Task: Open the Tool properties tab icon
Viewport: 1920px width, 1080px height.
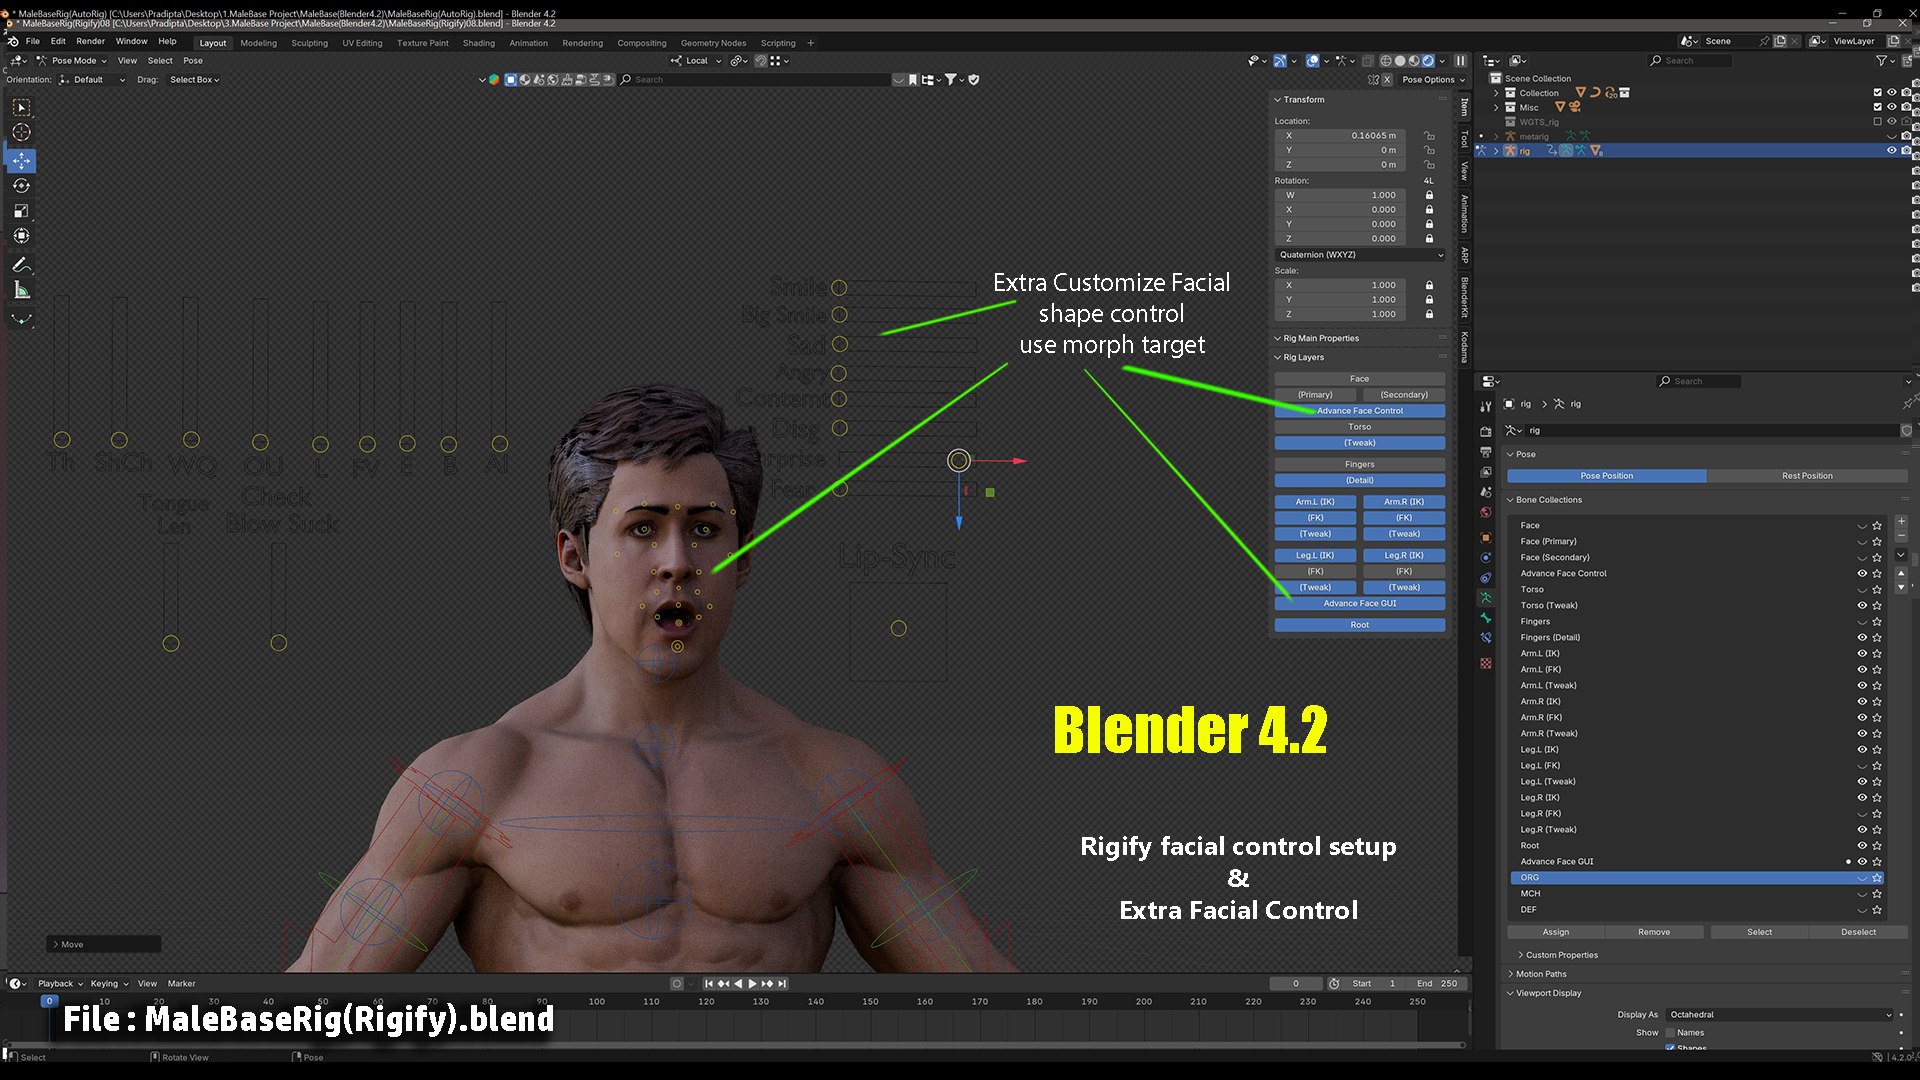Action: click(x=1485, y=406)
